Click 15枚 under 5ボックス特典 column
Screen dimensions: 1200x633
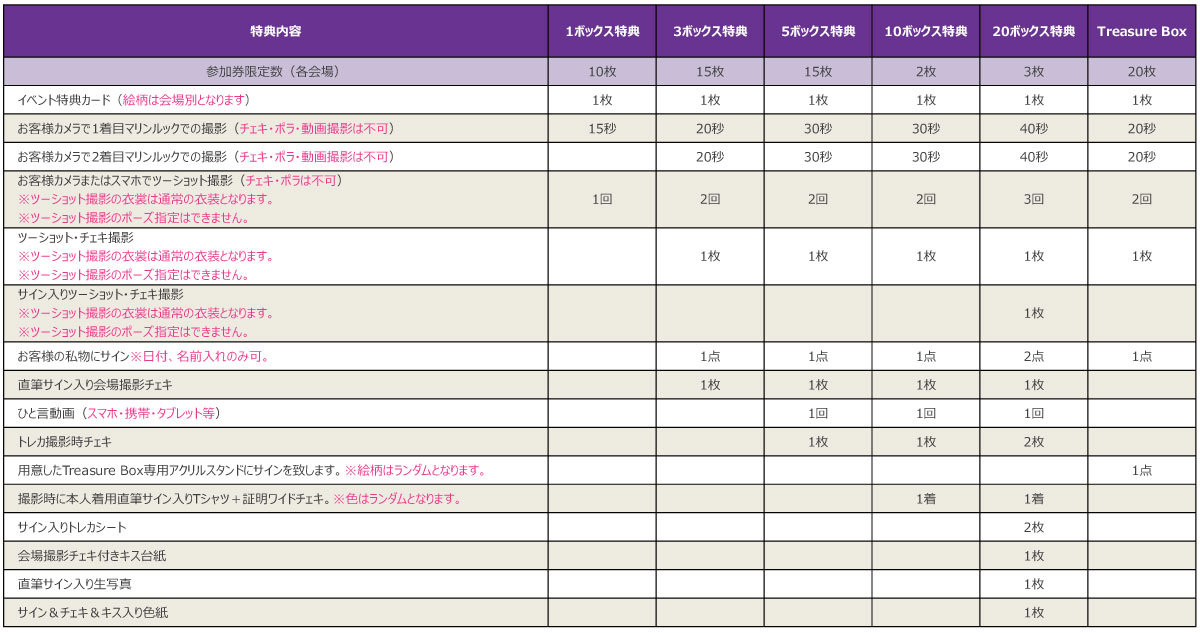pyautogui.click(x=818, y=72)
